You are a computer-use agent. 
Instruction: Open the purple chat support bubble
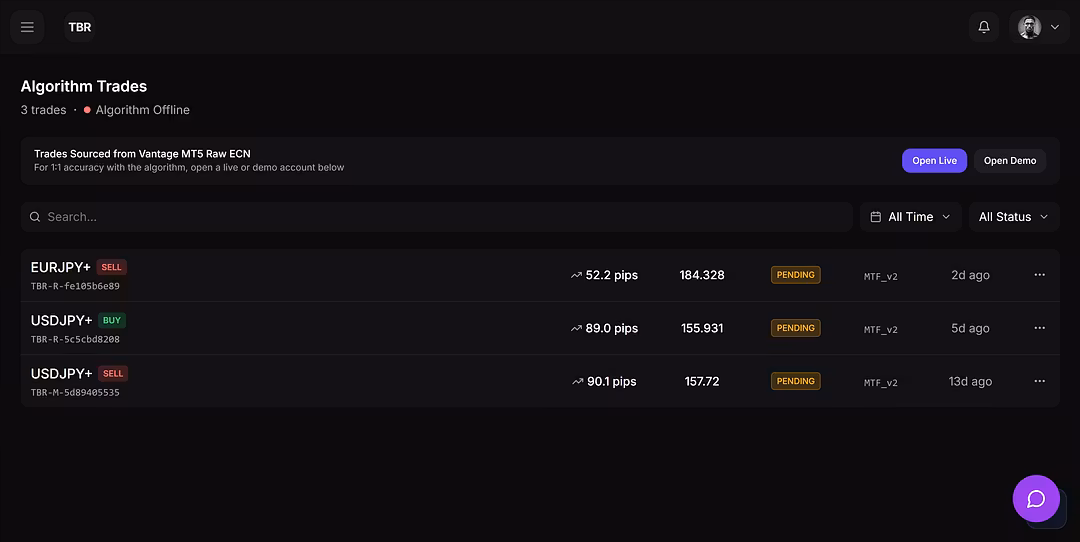pyautogui.click(x=1035, y=498)
